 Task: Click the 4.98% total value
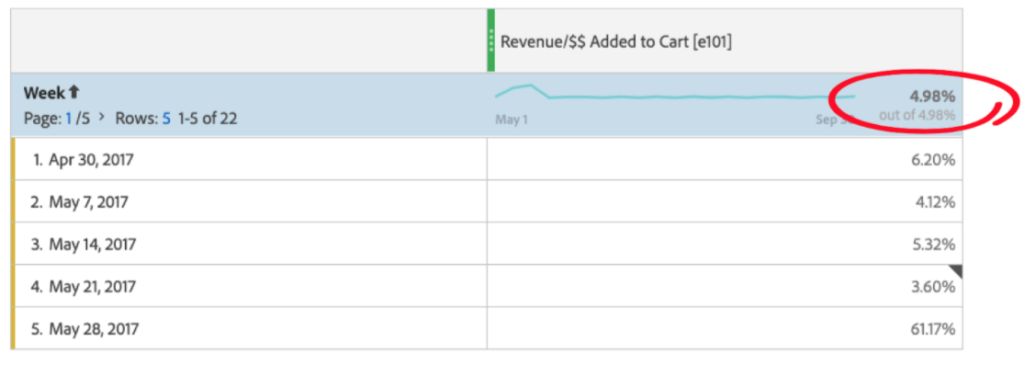coord(933,96)
